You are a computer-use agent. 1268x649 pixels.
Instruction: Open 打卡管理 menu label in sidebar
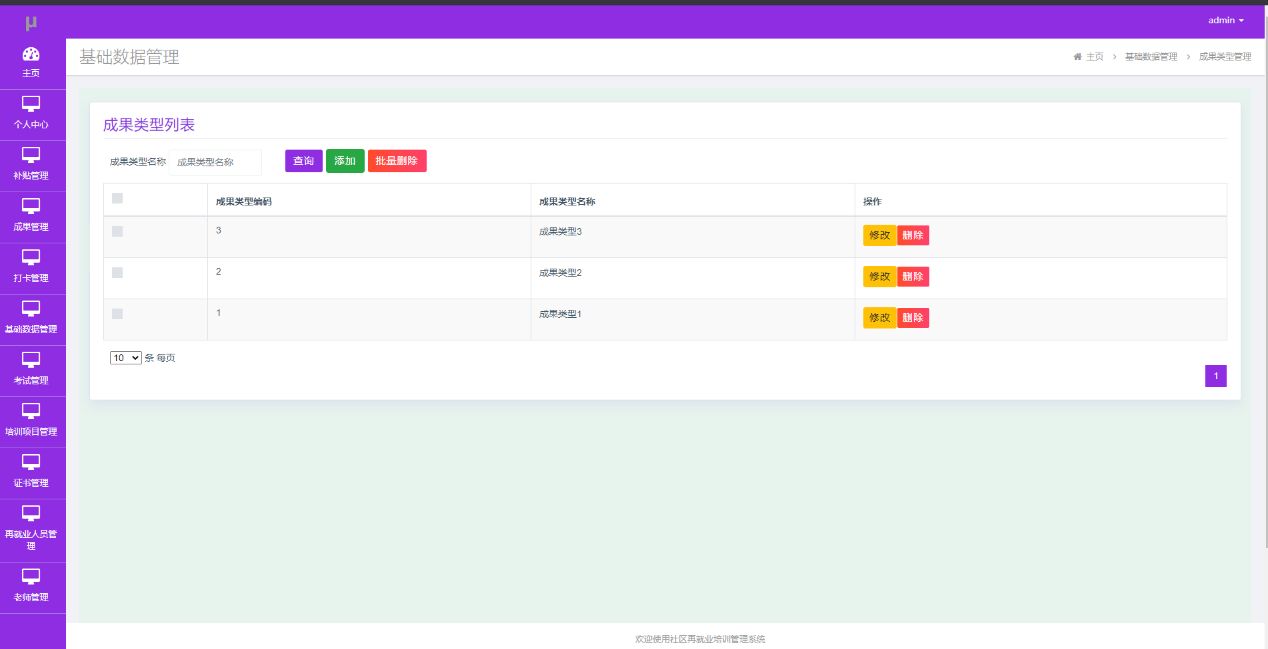pos(31,278)
